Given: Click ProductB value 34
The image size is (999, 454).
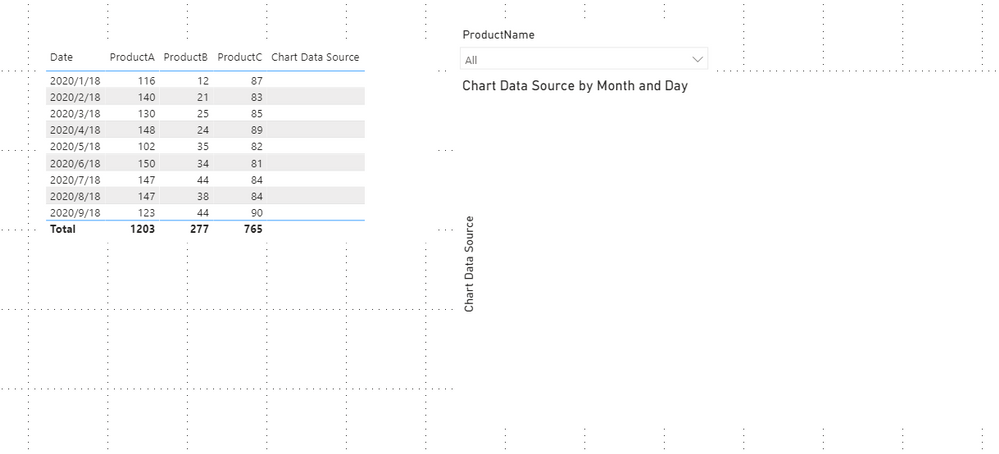Looking at the screenshot, I should tap(203, 163).
